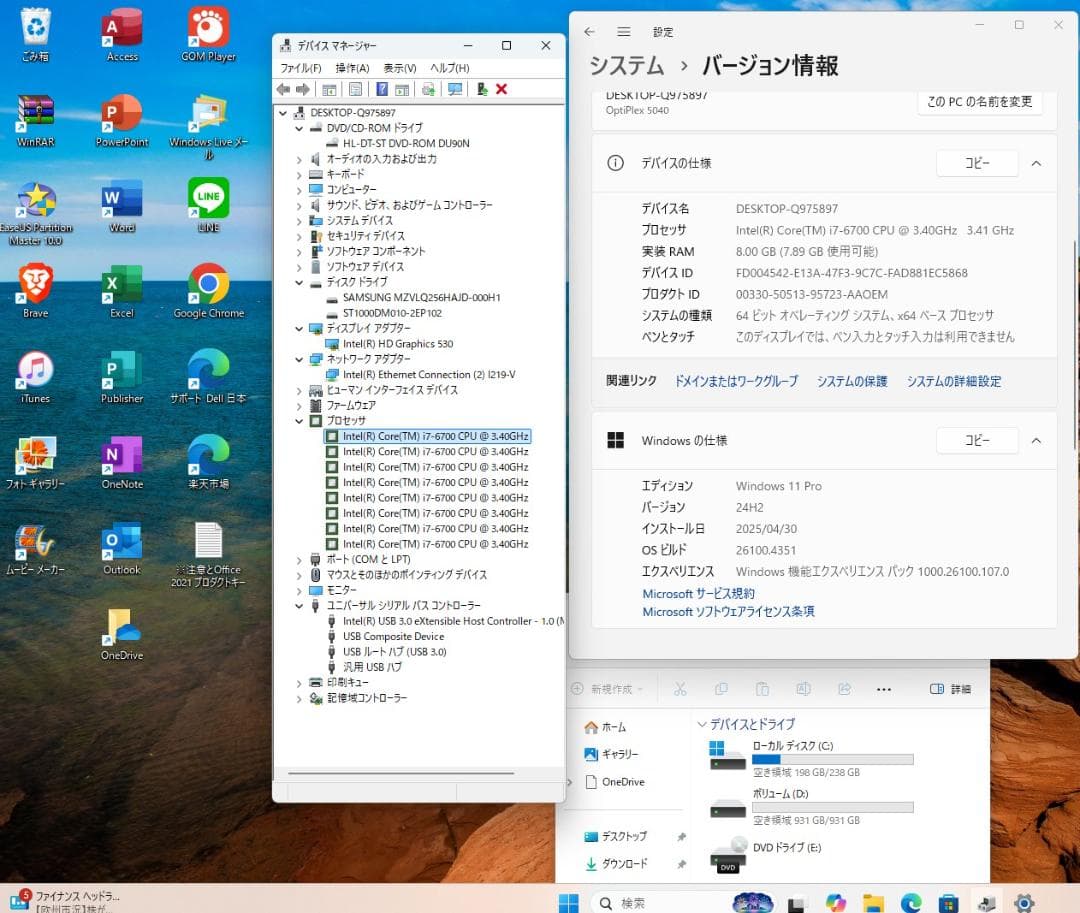The height and width of the screenshot is (913, 1080).
Task: Collapse the デバイスとドライブ group
Action: coord(702,724)
